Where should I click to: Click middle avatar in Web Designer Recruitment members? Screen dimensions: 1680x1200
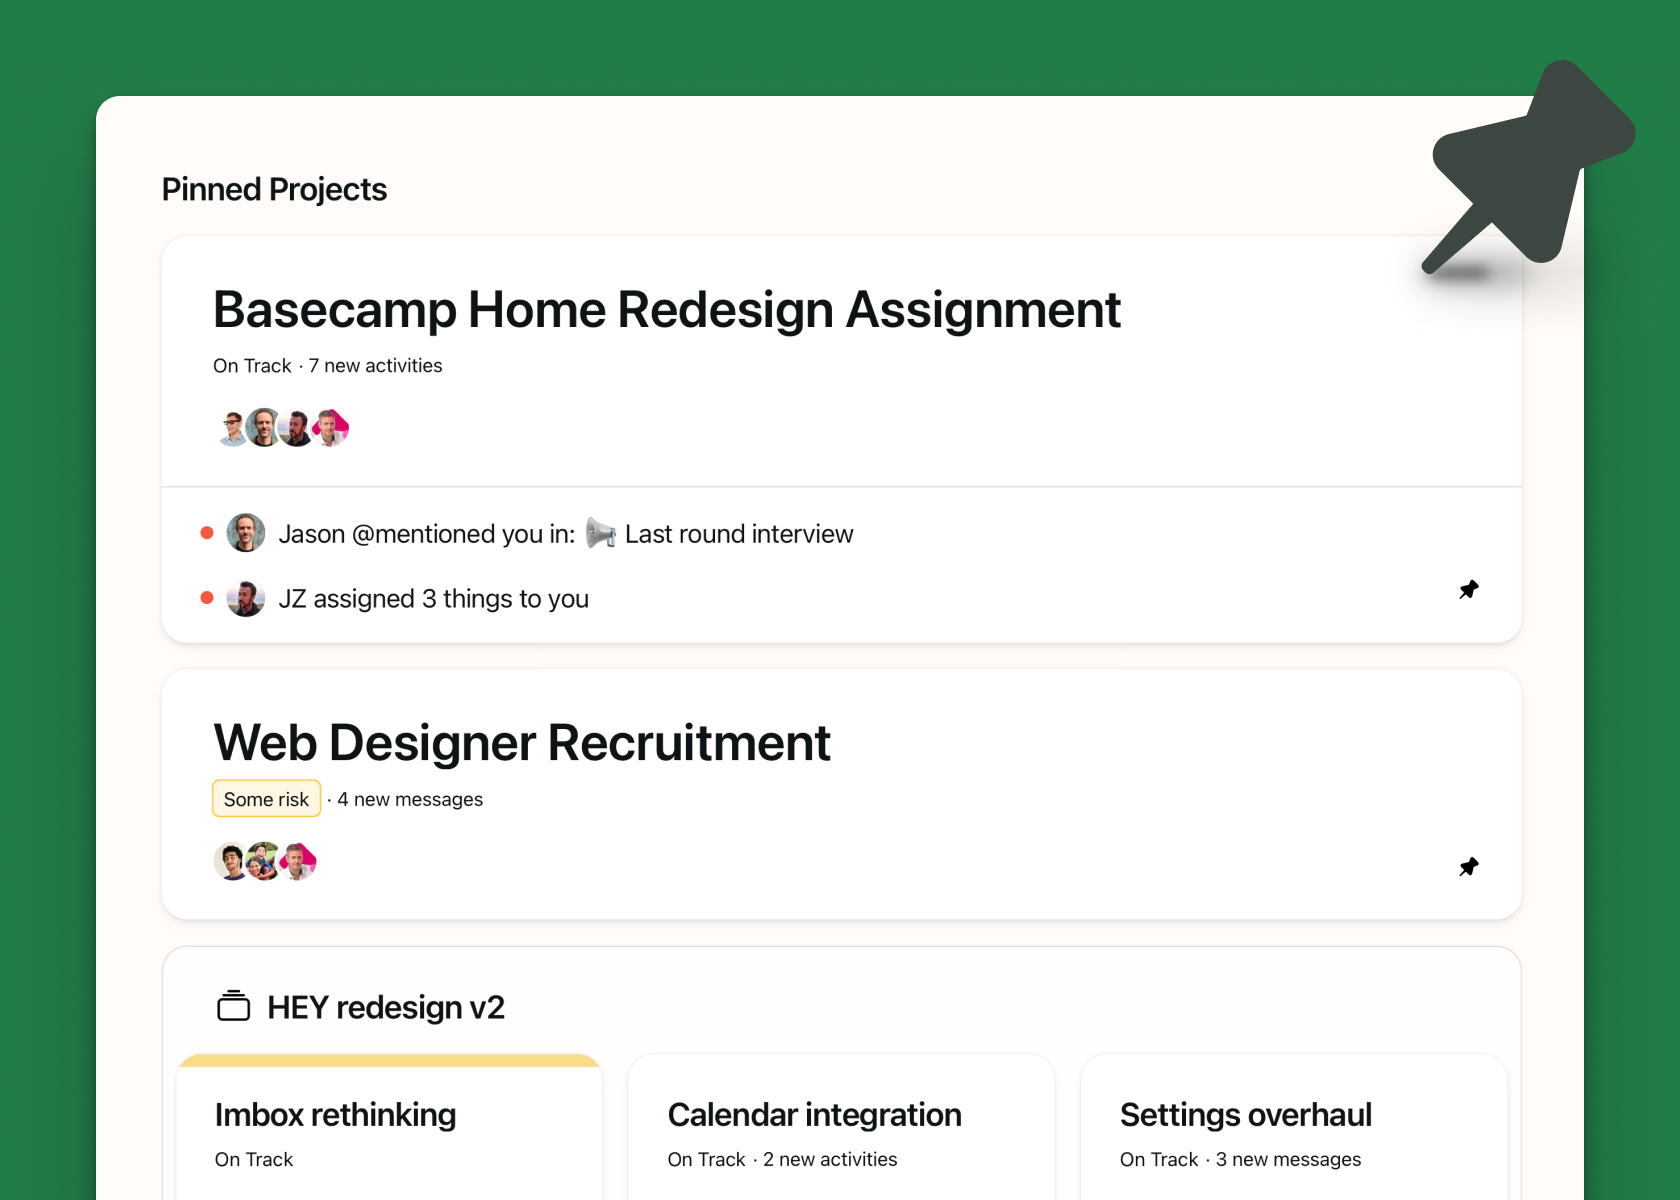(x=264, y=861)
